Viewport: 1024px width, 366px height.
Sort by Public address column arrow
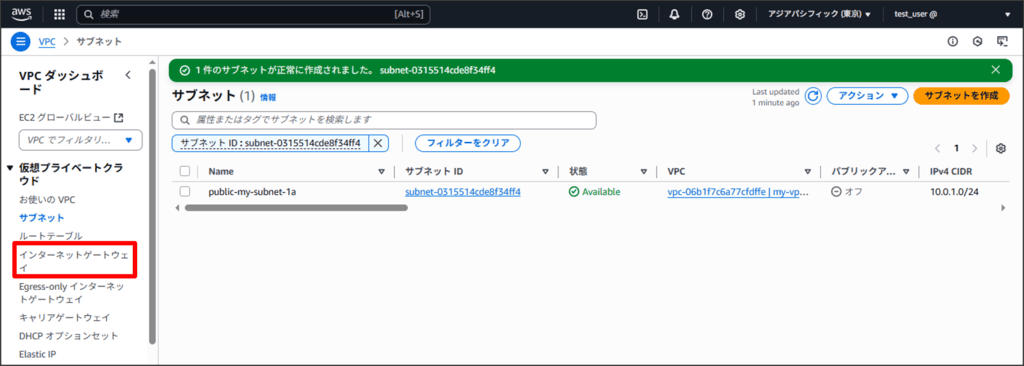pyautogui.click(x=906, y=172)
